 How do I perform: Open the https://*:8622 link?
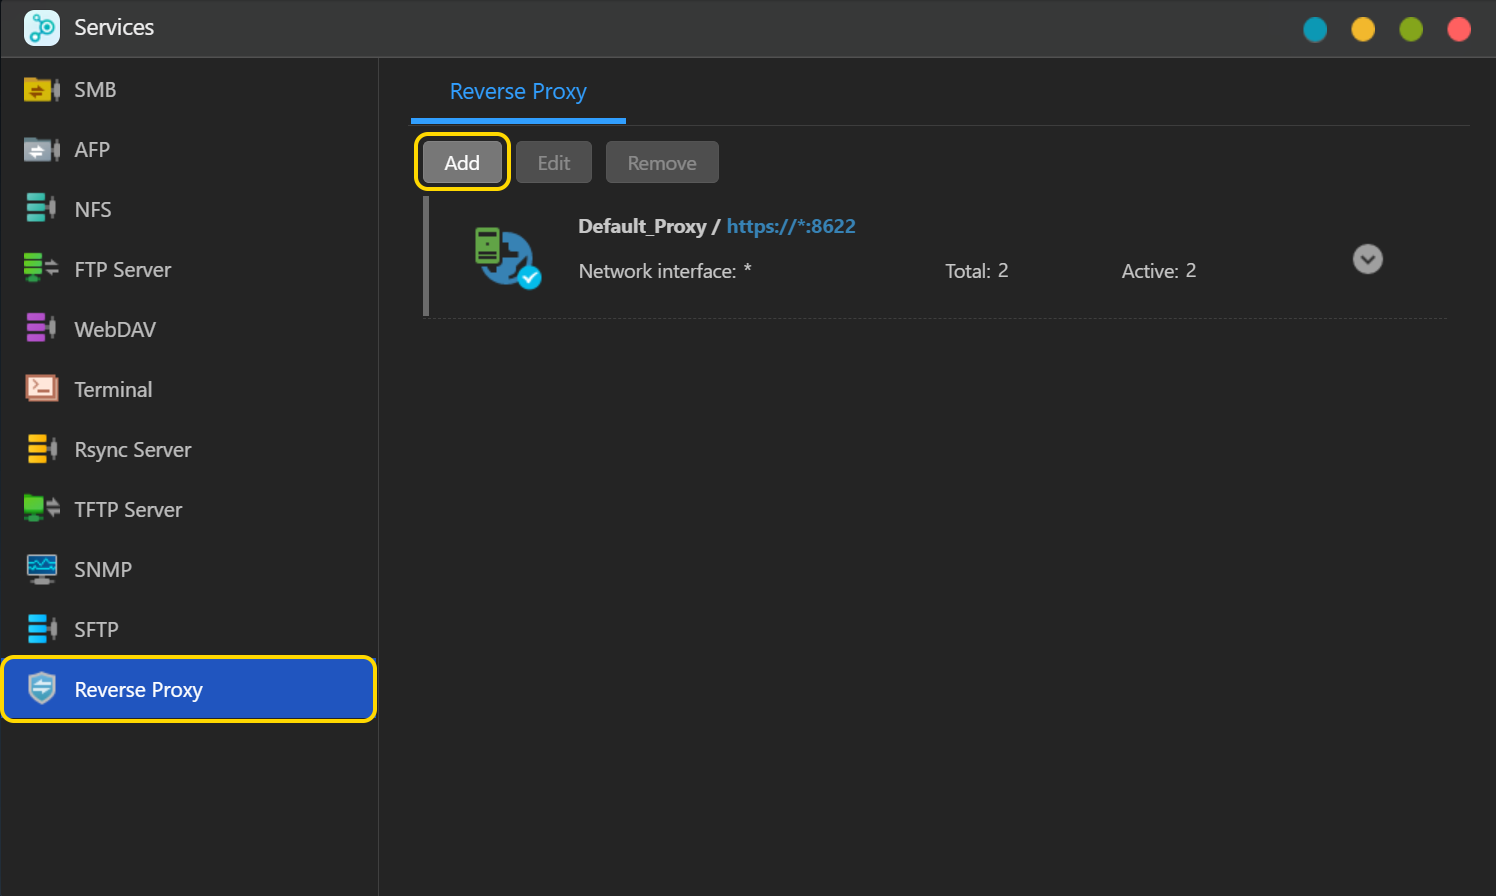791,226
